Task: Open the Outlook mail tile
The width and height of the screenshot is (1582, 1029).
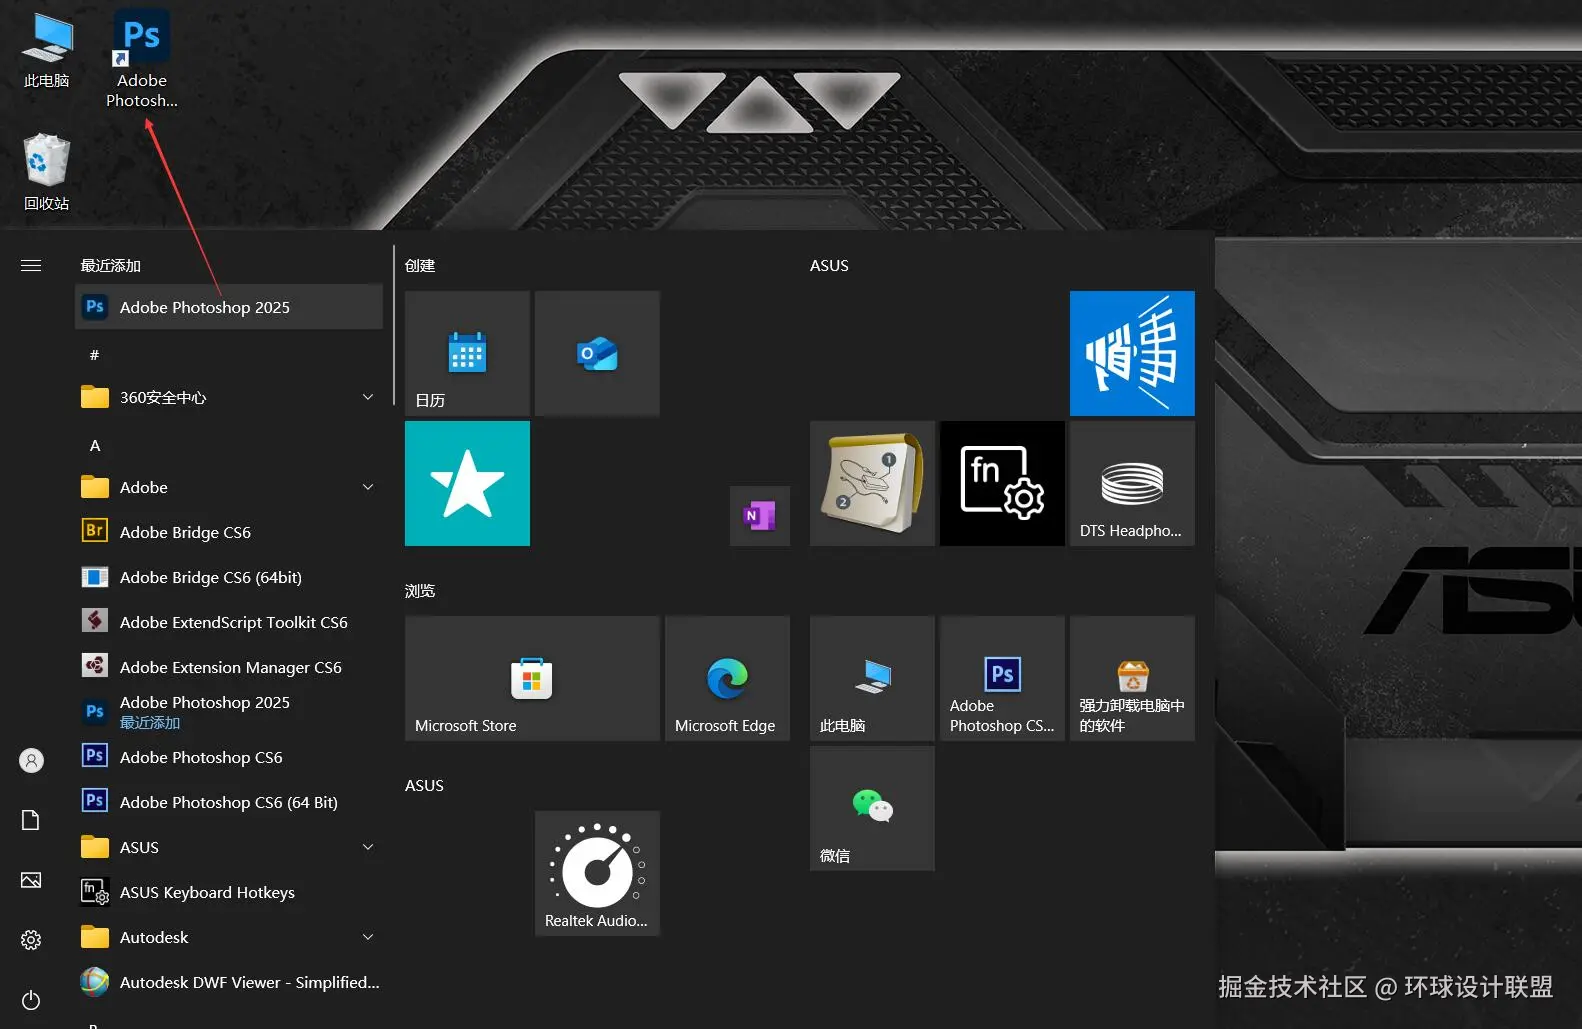Action: tap(597, 353)
